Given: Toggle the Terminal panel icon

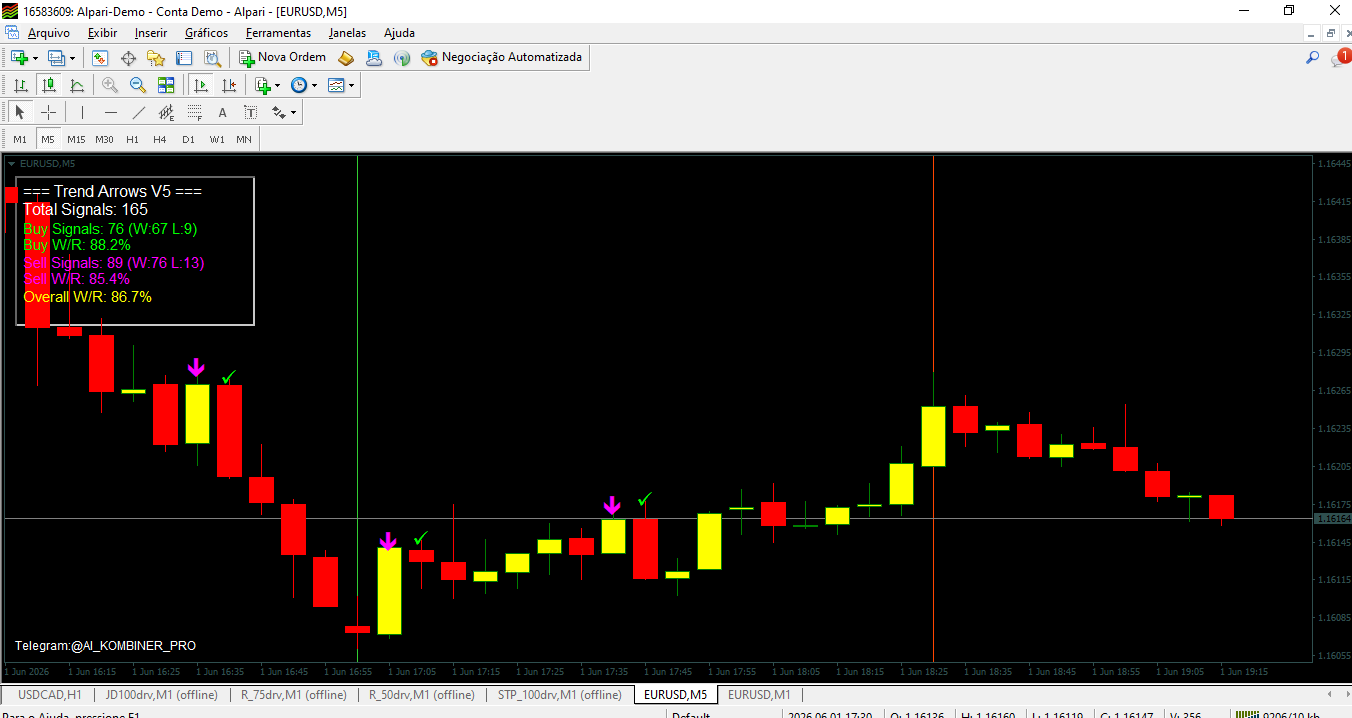Looking at the screenshot, I should coord(184,58).
